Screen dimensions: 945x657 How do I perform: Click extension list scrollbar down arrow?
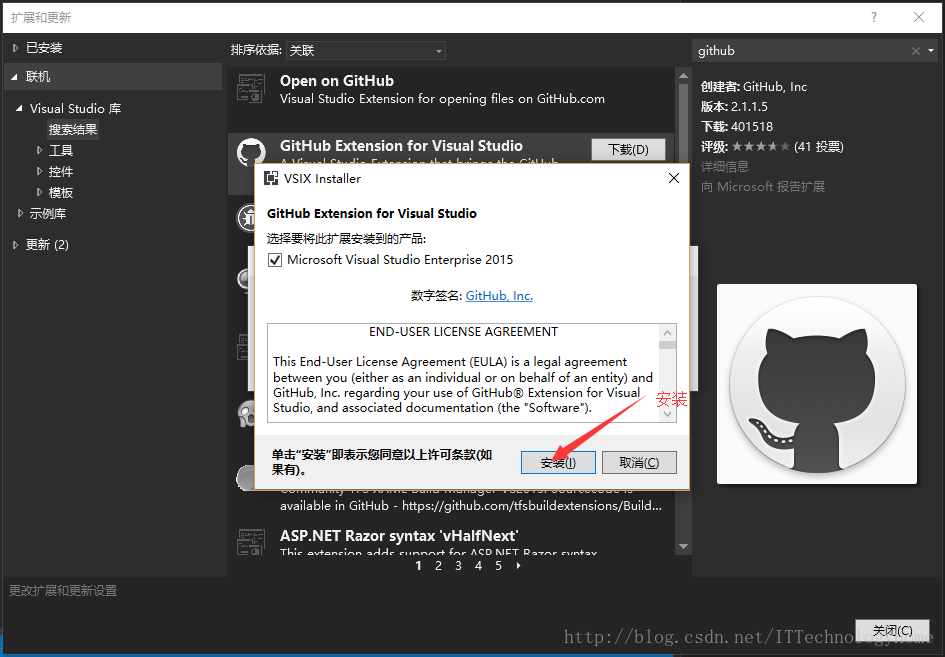[683, 547]
